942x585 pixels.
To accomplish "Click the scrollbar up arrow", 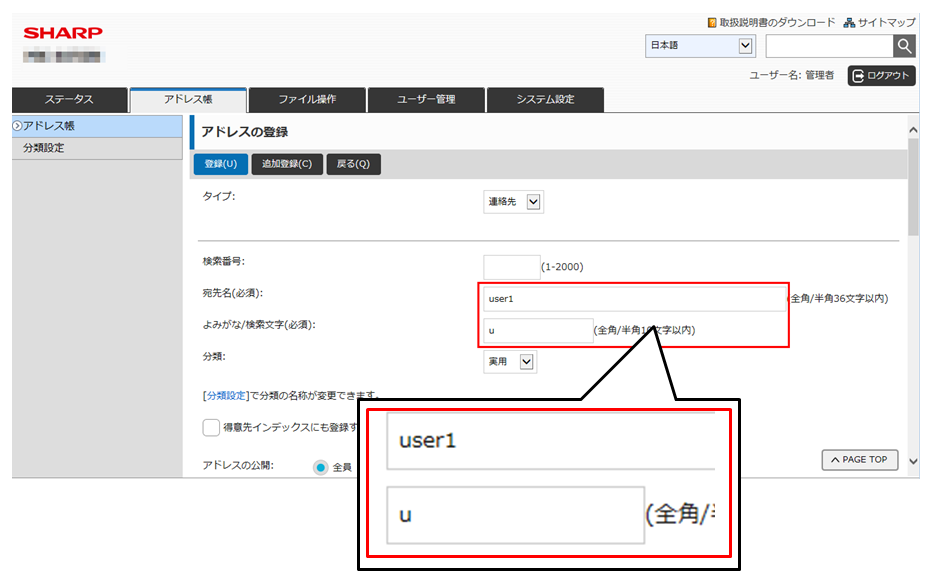I will coord(913,130).
